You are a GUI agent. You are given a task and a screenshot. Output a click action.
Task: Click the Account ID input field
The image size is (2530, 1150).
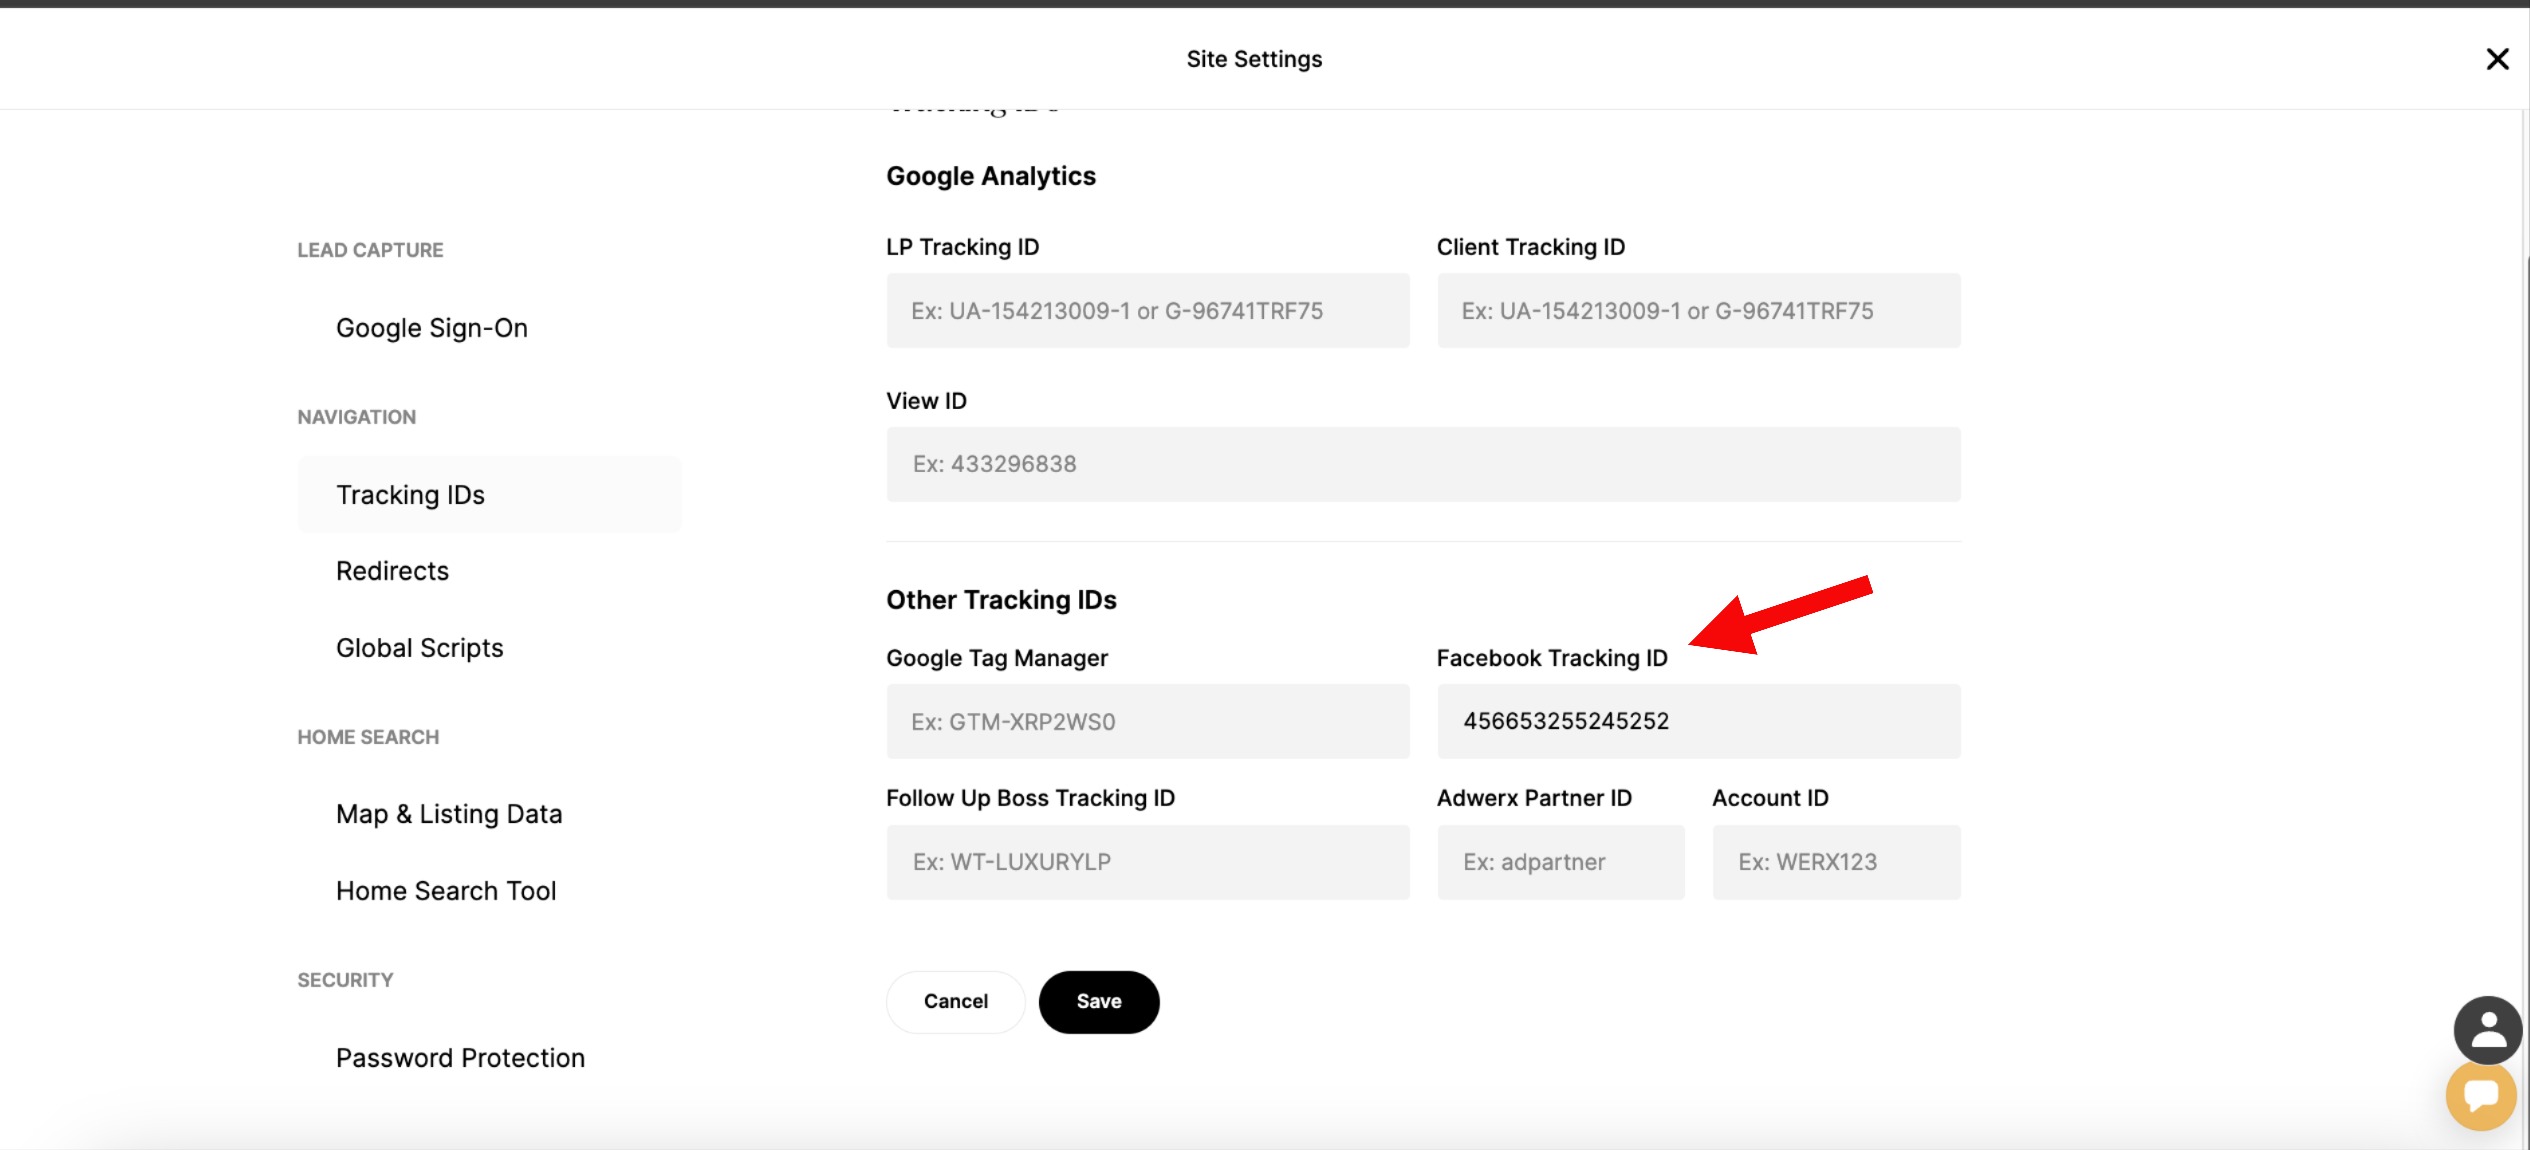1835,862
